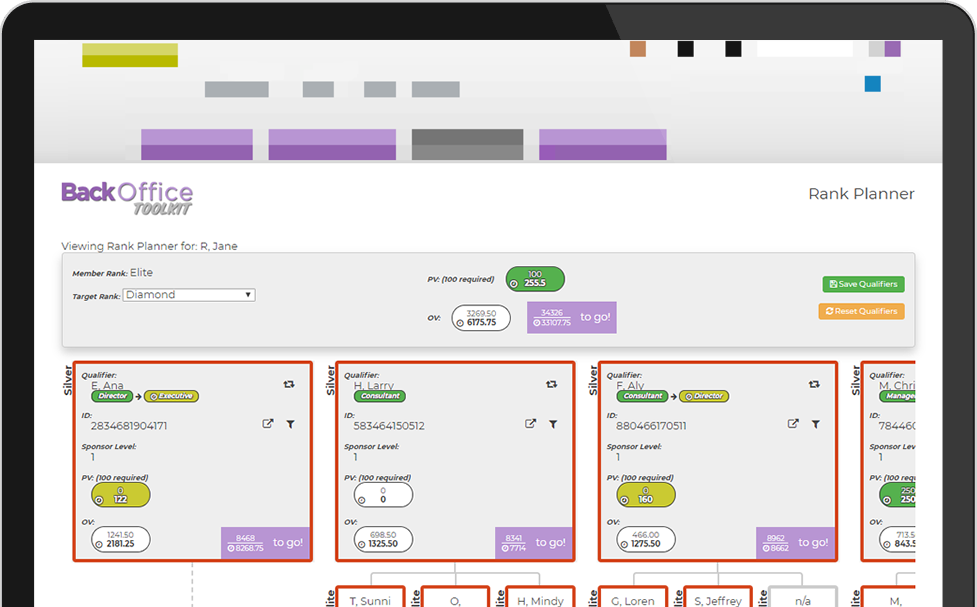Screen dimensions: 977x607
Task: Open F, Aly's external link icon
Action: (x=793, y=424)
